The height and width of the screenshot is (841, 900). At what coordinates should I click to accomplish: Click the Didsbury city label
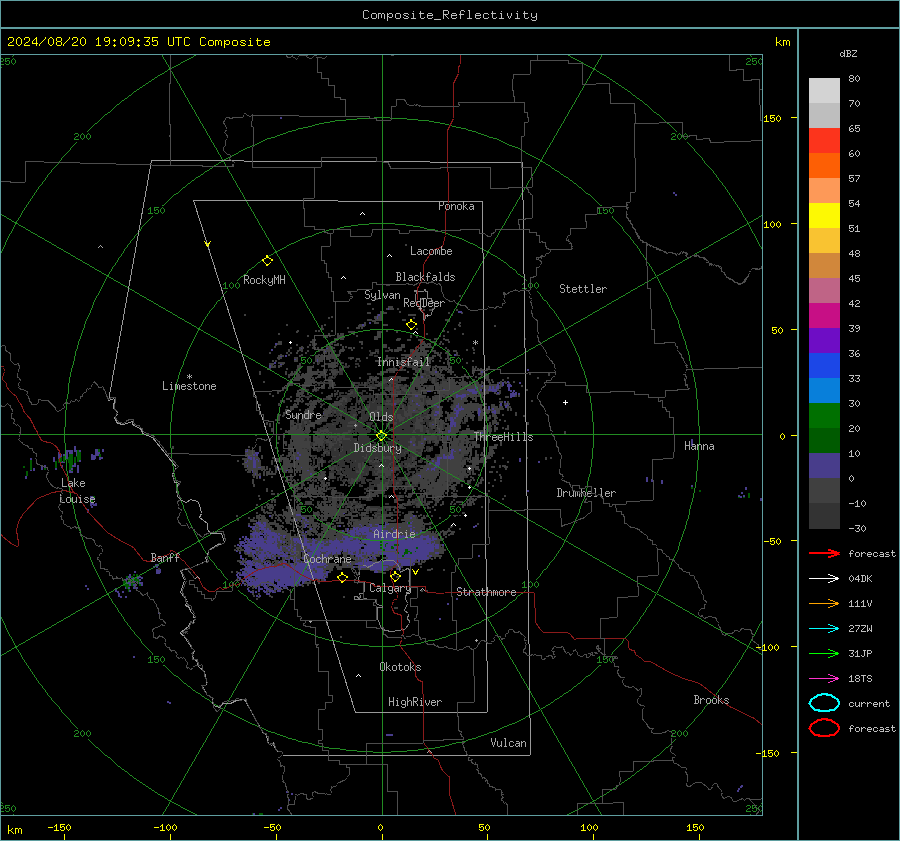tap(377, 448)
